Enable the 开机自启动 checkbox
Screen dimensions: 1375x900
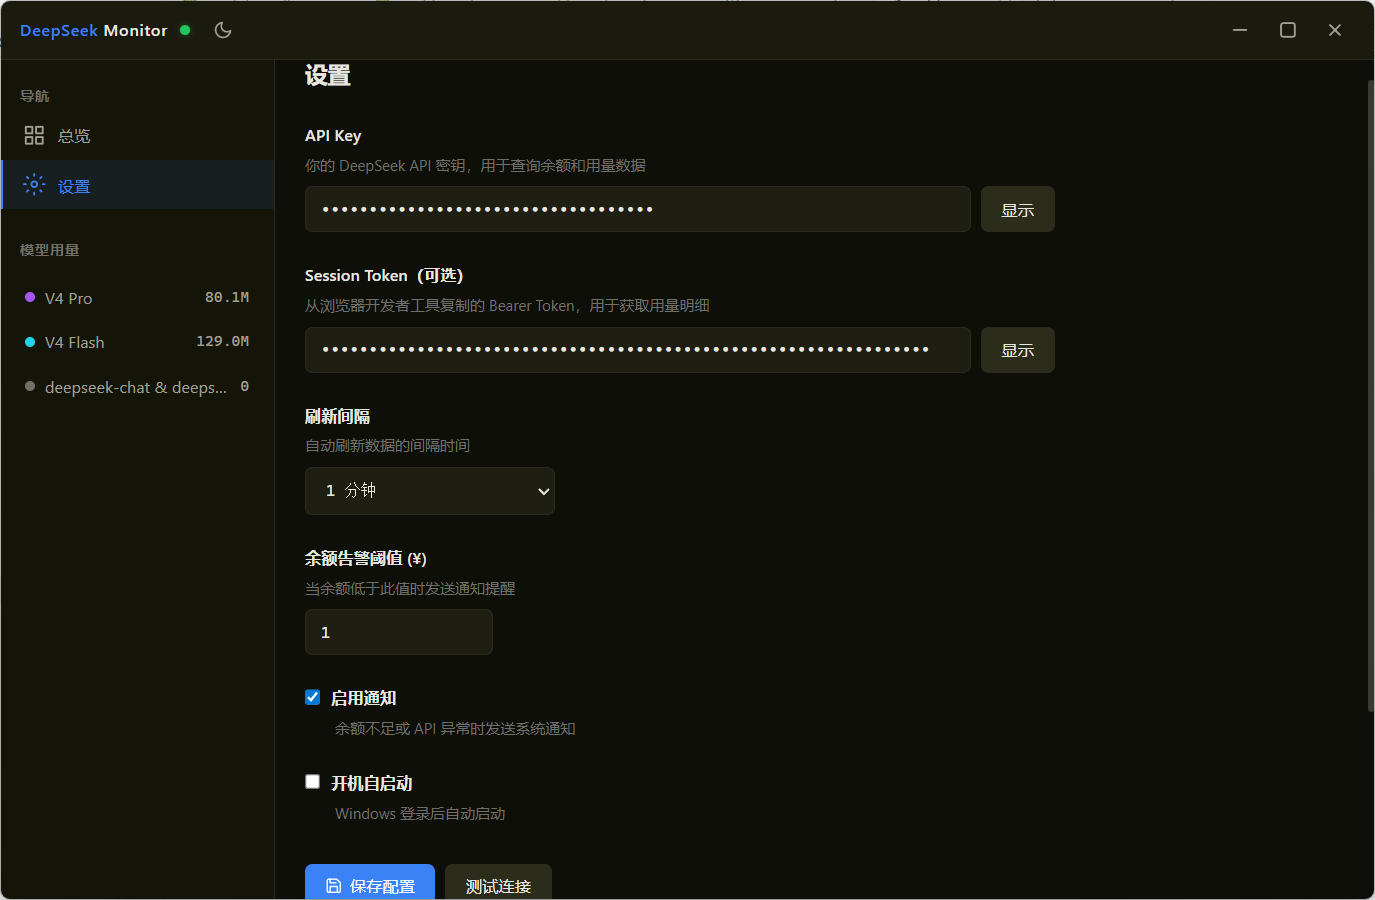pos(313,782)
